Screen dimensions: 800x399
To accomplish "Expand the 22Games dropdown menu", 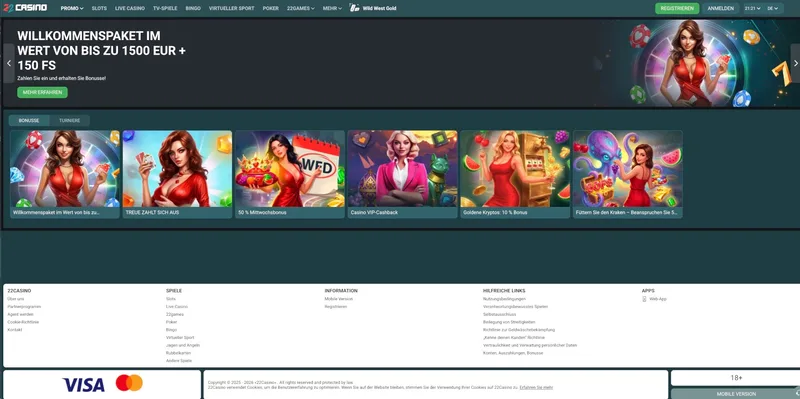I will coord(301,8).
